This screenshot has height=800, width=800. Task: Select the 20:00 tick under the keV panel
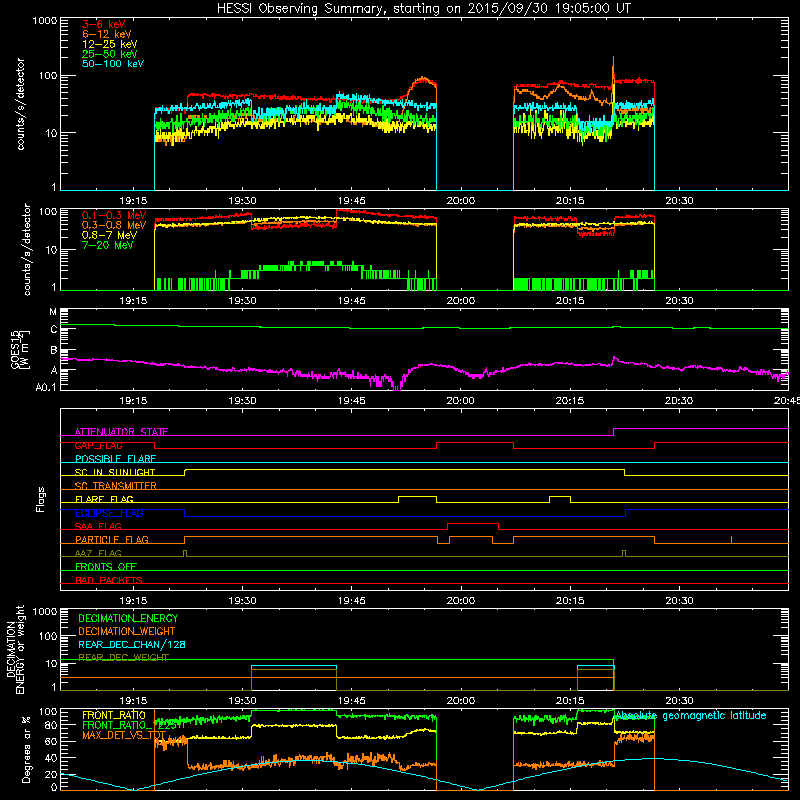pos(461,201)
